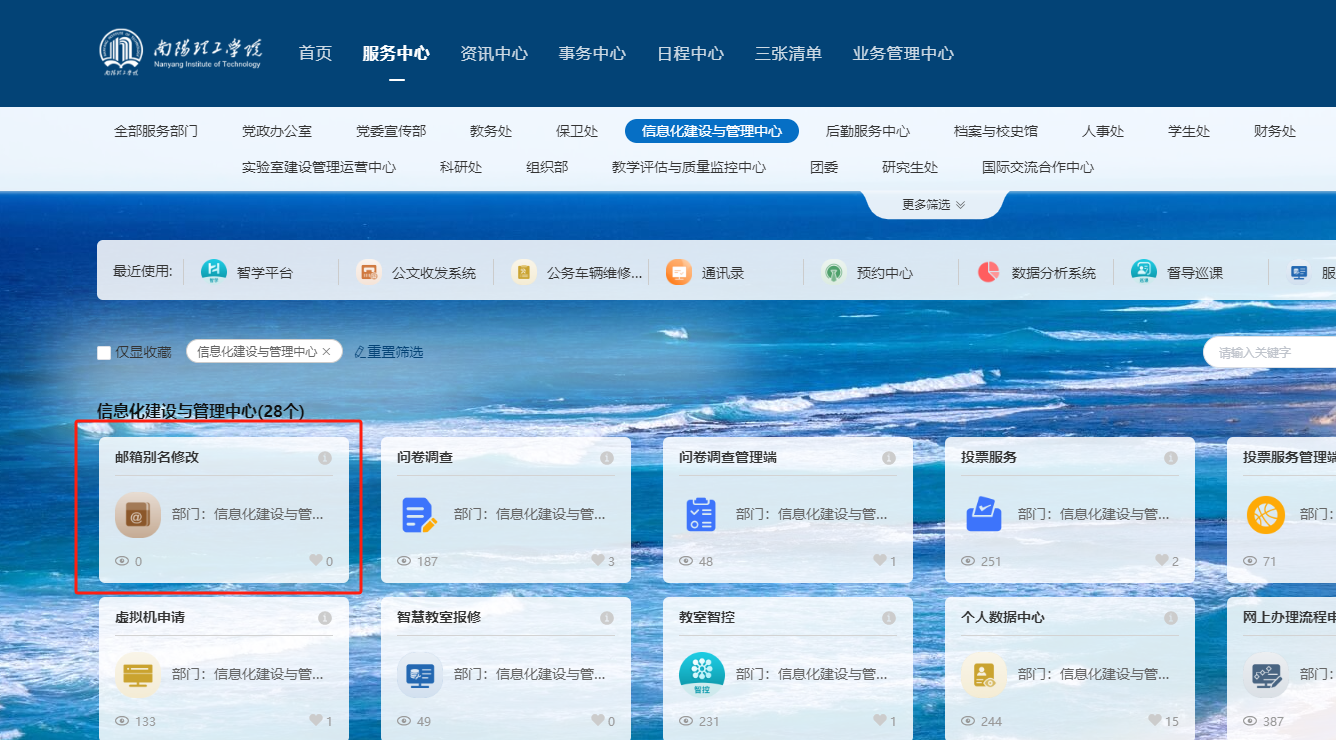Favorite 问卷调查 with its heart icon
This screenshot has height=740, width=1336.
click(598, 560)
